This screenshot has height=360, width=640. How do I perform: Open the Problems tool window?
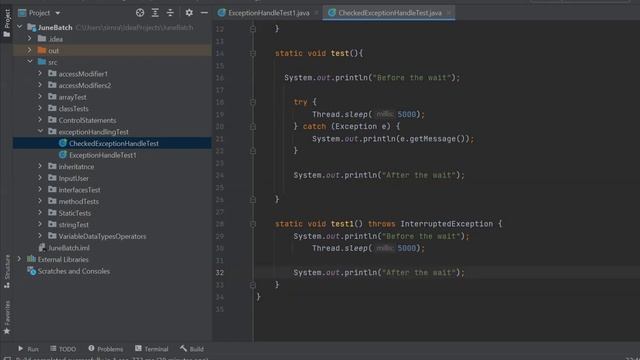pyautogui.click(x=106, y=349)
